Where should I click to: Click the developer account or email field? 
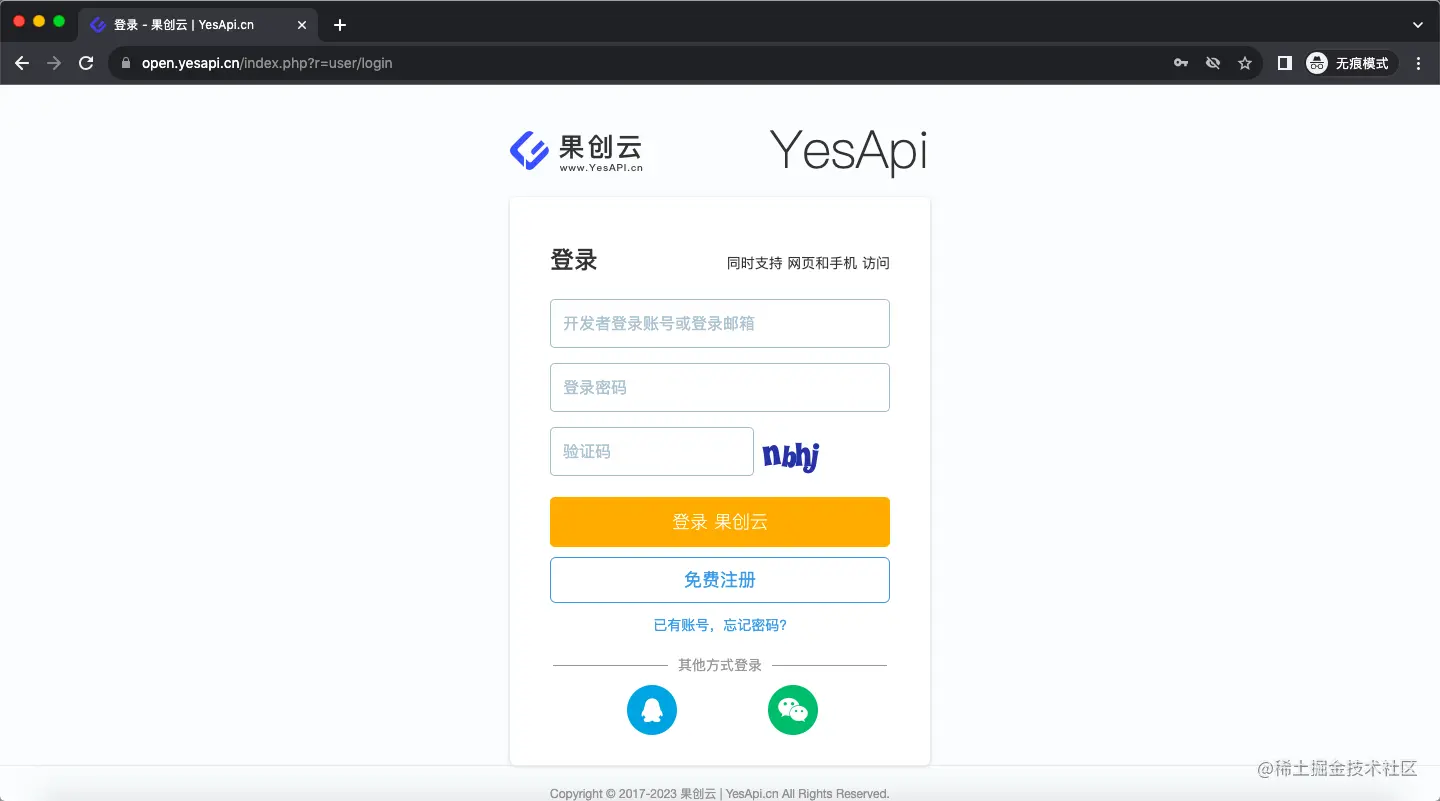[720, 323]
